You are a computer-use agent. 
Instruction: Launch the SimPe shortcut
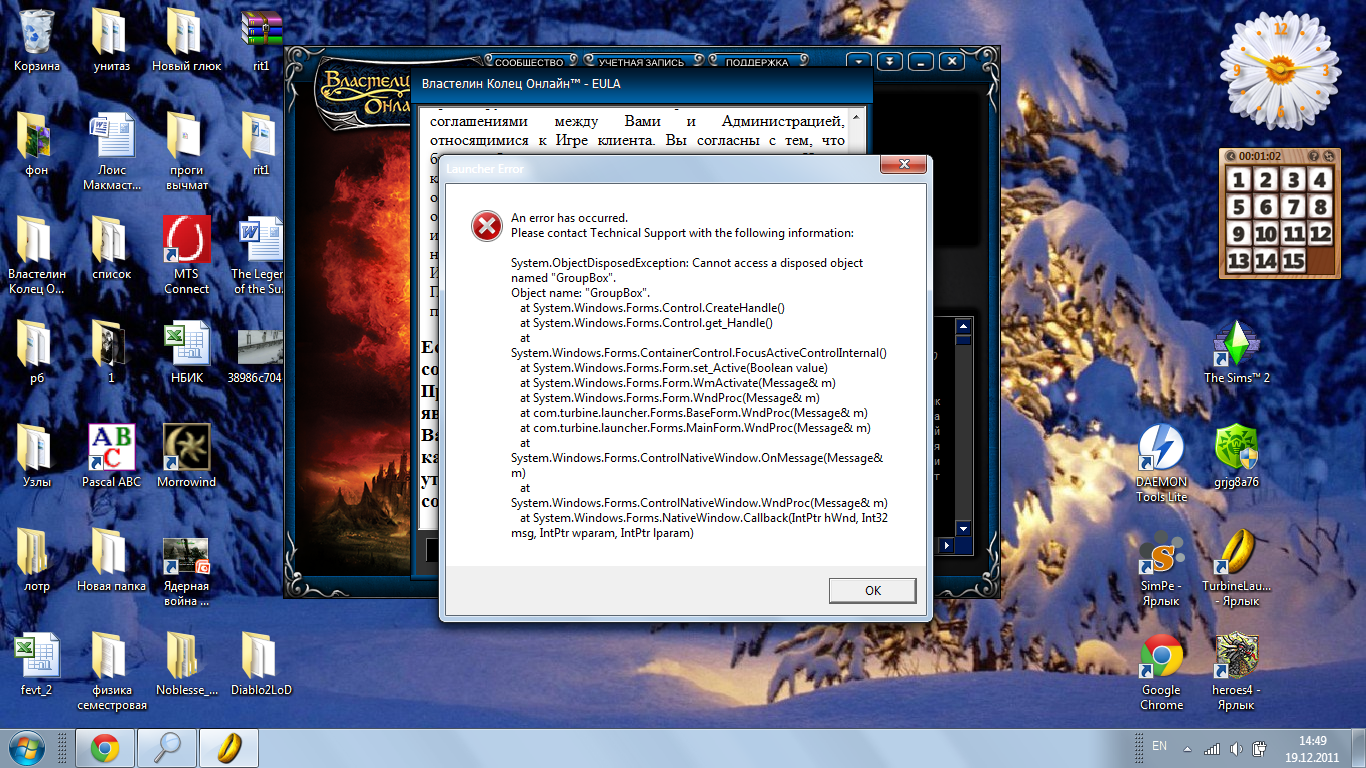pyautogui.click(x=1161, y=567)
